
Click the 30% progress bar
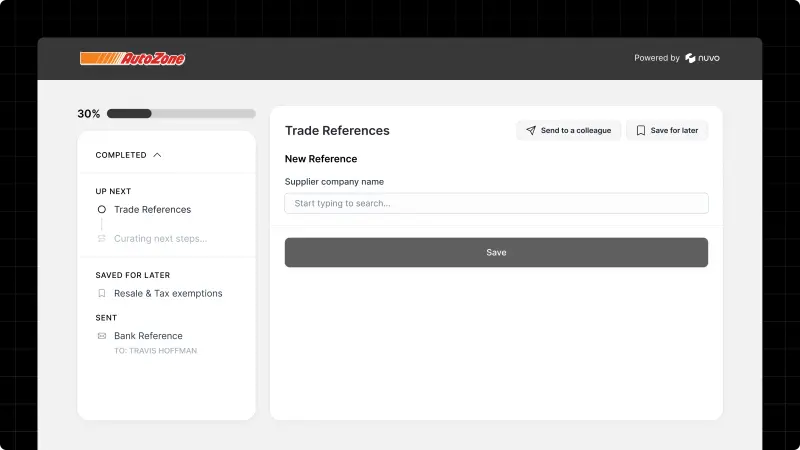(181, 113)
